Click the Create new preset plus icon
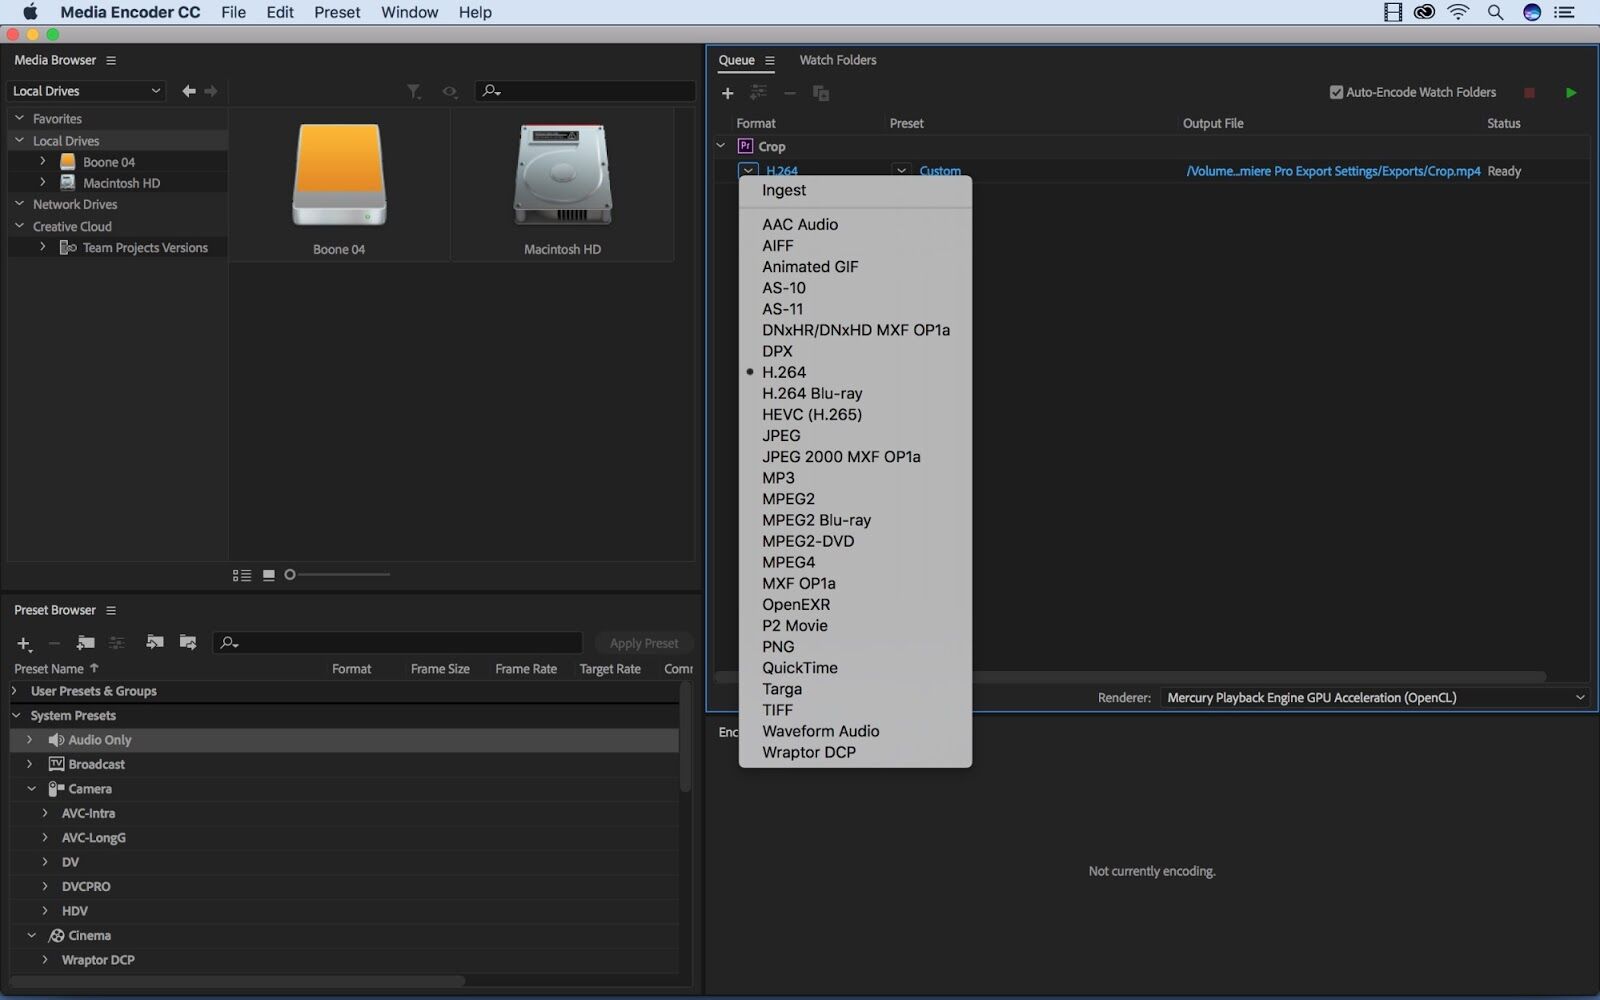Image resolution: width=1600 pixels, height=1000 pixels. tap(24, 644)
